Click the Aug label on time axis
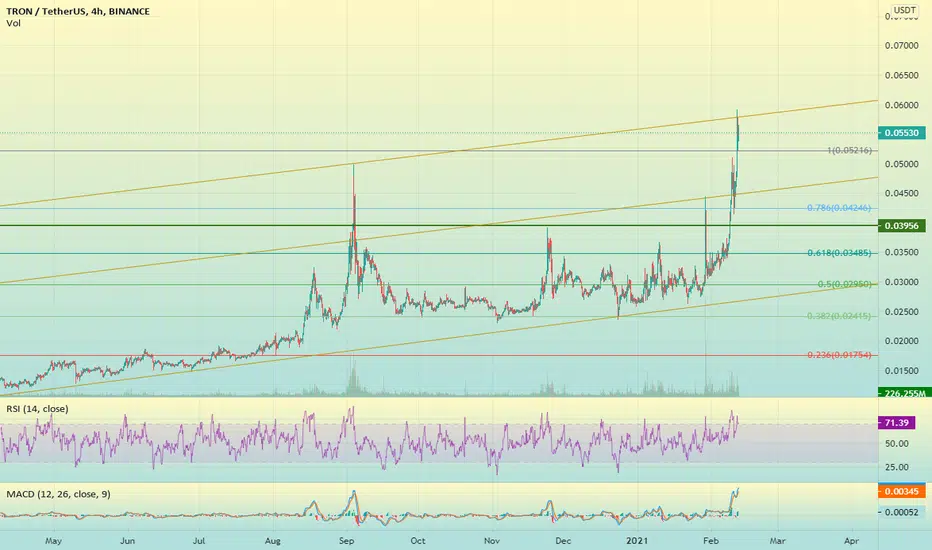The image size is (932, 550). click(273, 541)
